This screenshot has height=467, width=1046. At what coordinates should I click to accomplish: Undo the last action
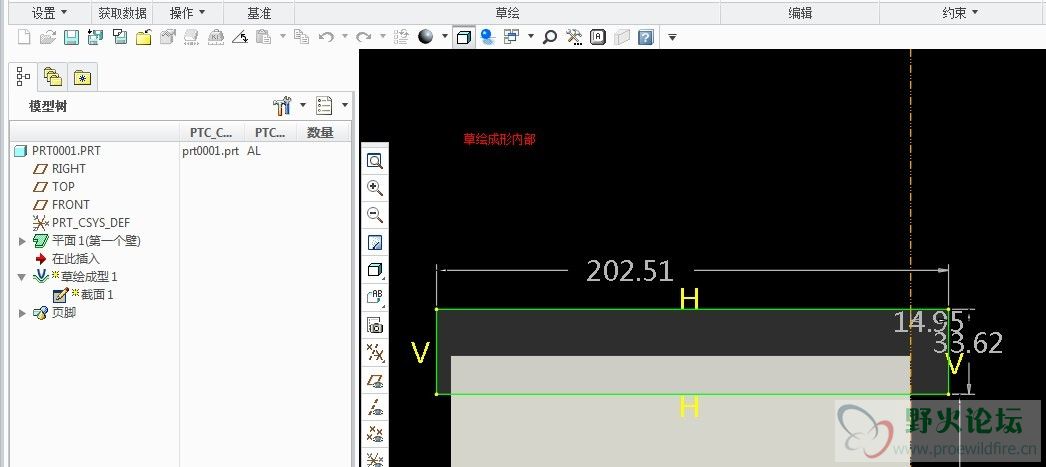(x=326, y=37)
